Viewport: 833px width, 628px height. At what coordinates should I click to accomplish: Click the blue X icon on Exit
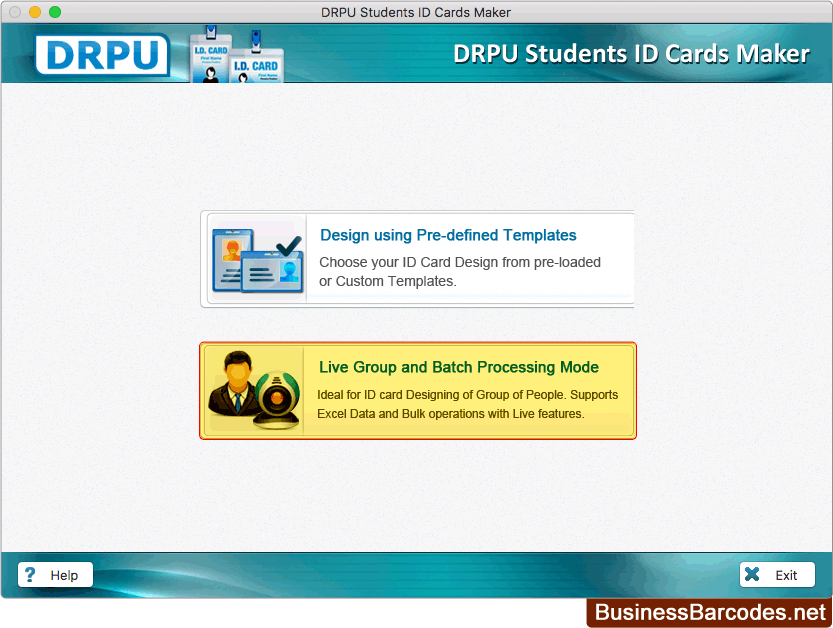(752, 574)
